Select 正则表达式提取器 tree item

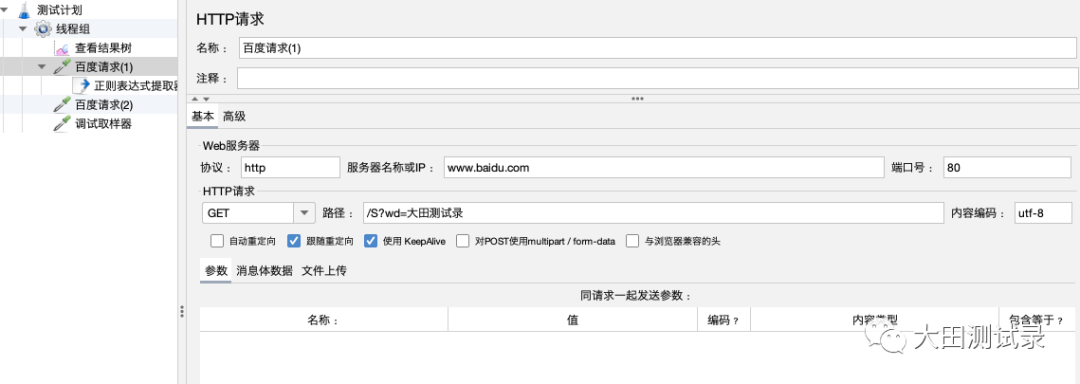(136, 86)
